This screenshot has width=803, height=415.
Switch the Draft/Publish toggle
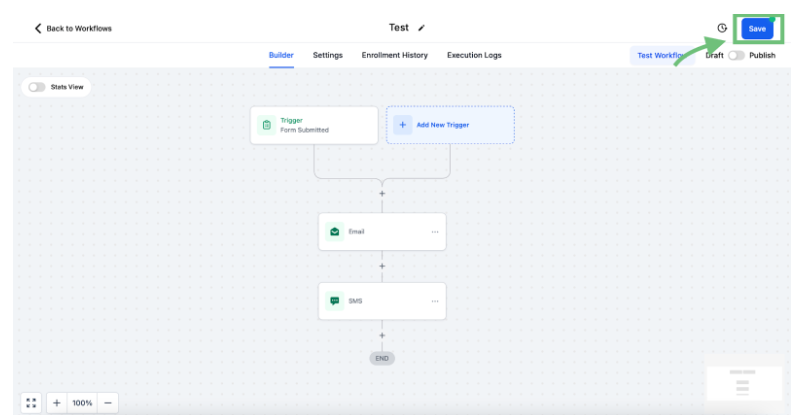tap(736, 55)
